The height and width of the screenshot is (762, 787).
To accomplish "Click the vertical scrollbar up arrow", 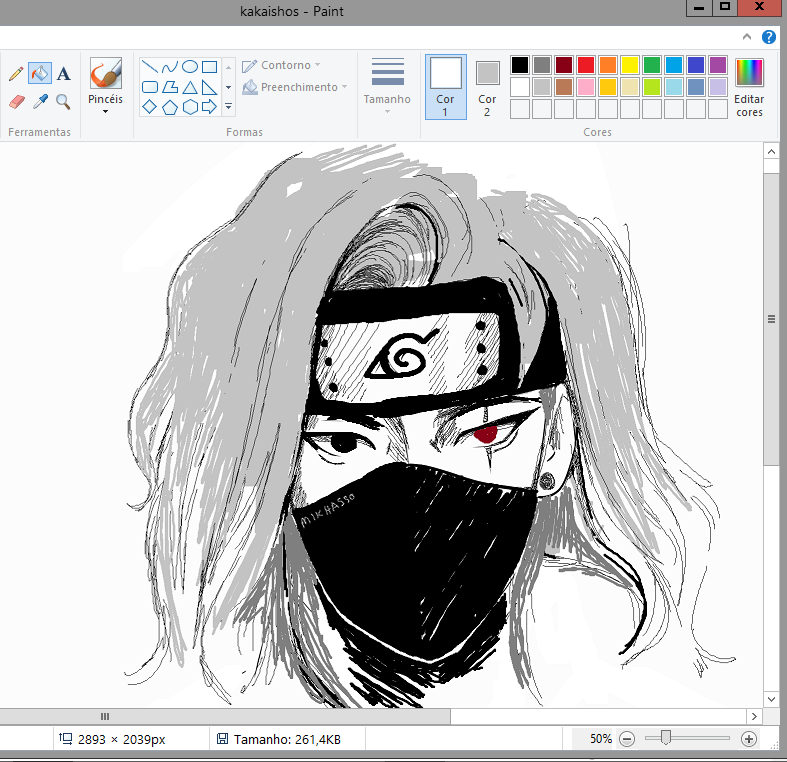I will click(771, 151).
